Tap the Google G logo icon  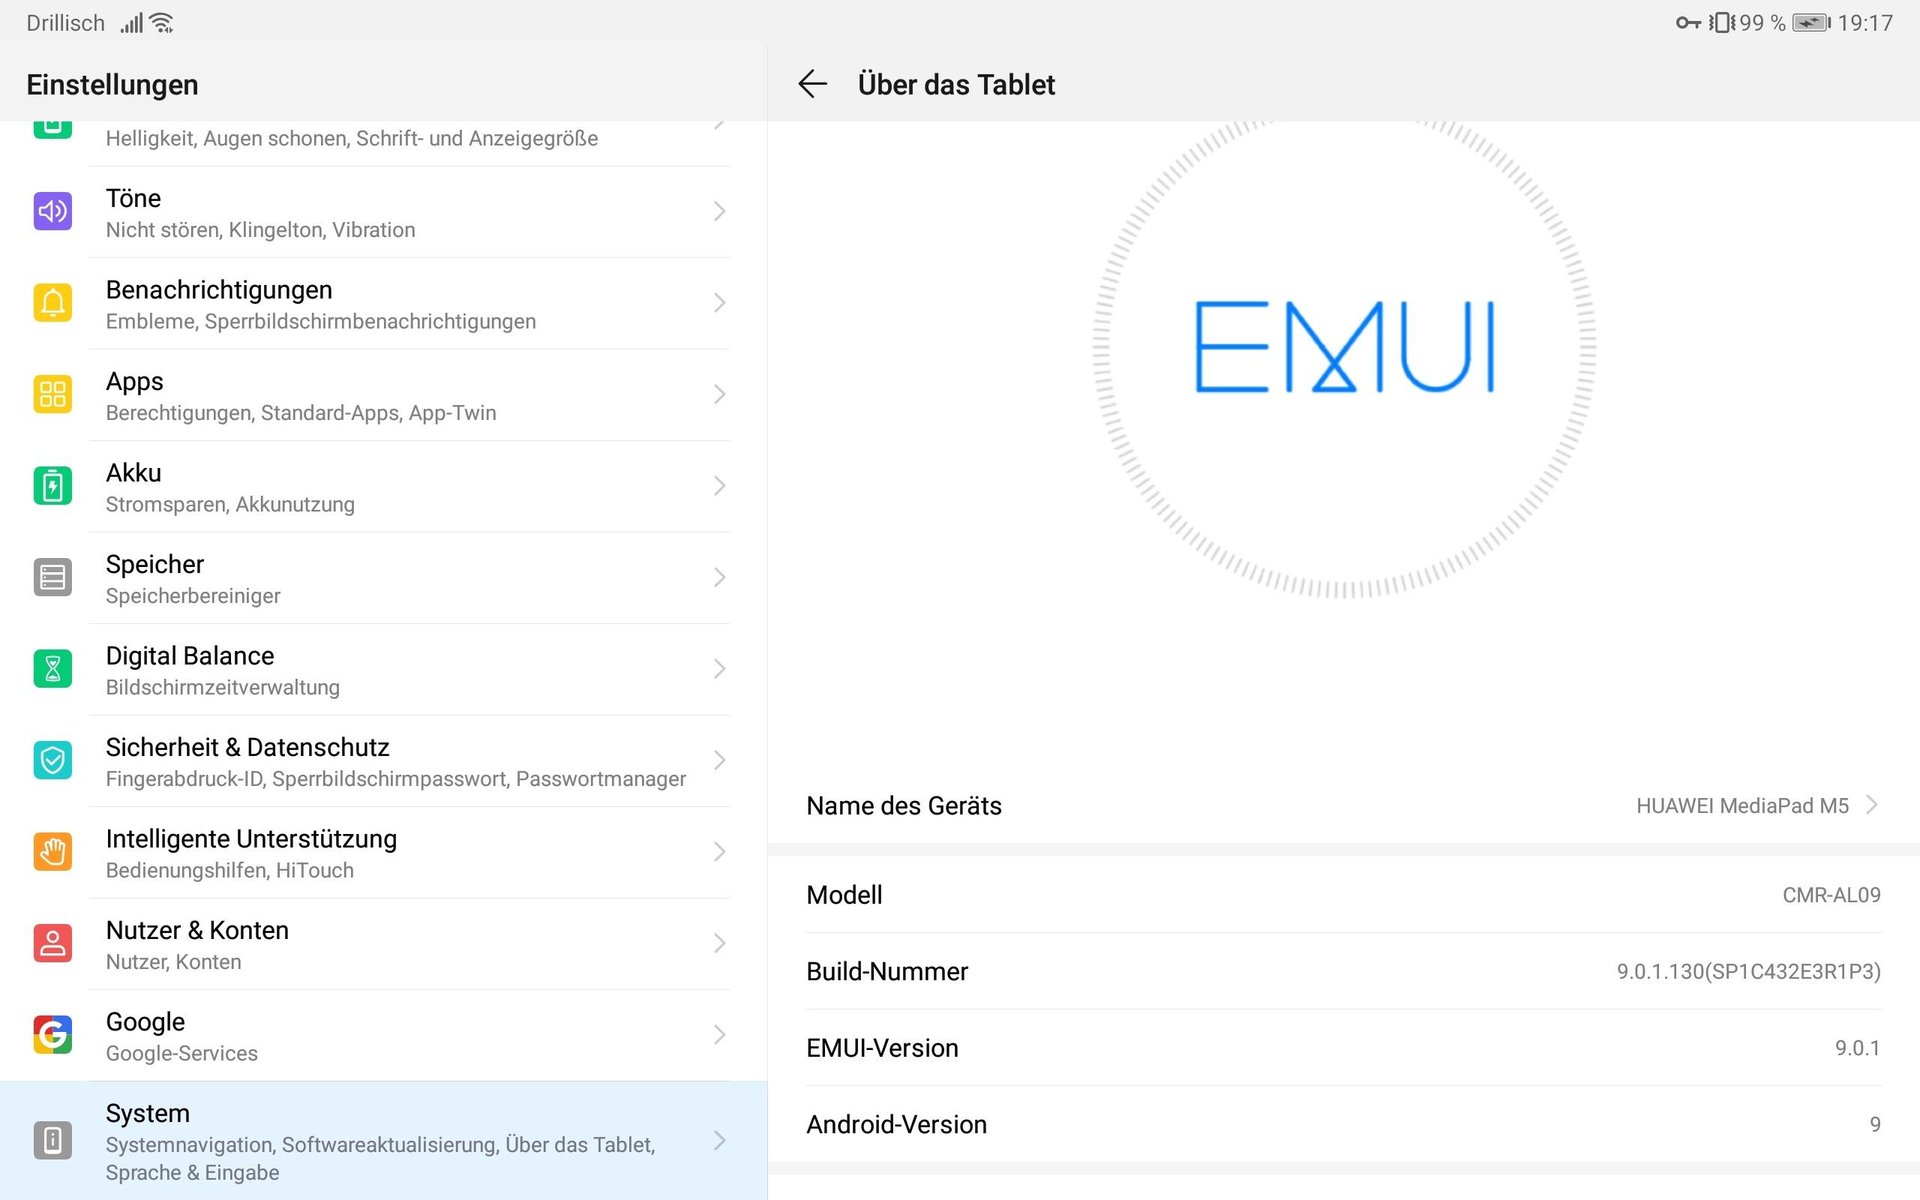[x=53, y=1035]
